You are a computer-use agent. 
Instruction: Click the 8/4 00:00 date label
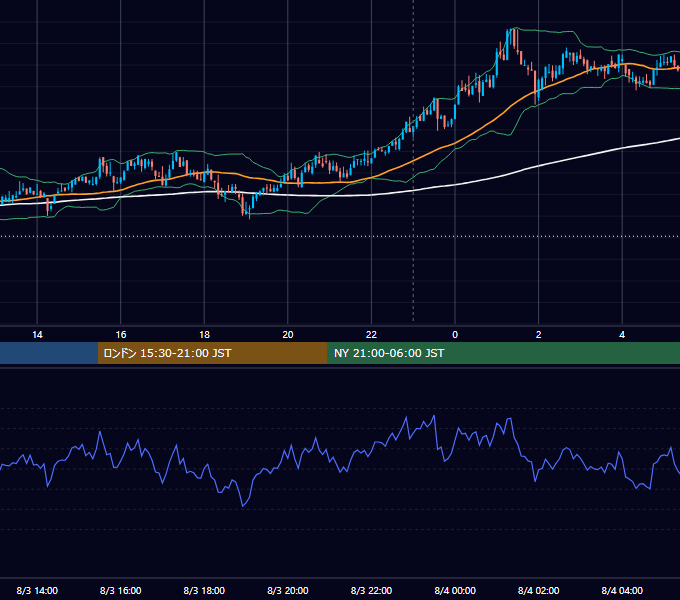click(x=455, y=590)
